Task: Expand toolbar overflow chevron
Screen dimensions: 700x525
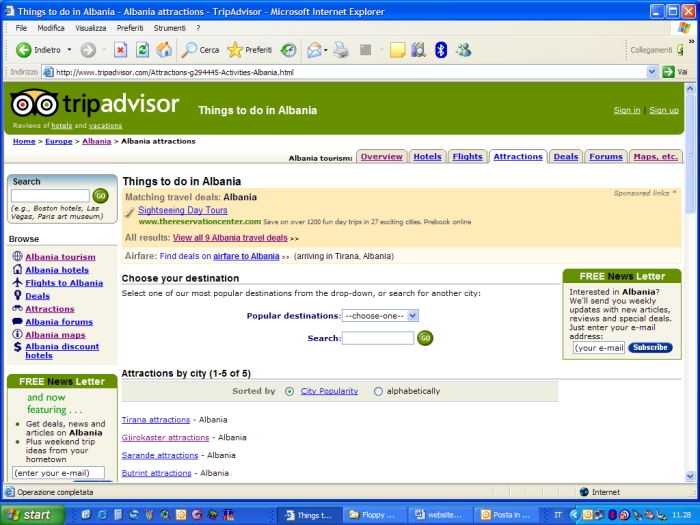Action: [x=692, y=41]
